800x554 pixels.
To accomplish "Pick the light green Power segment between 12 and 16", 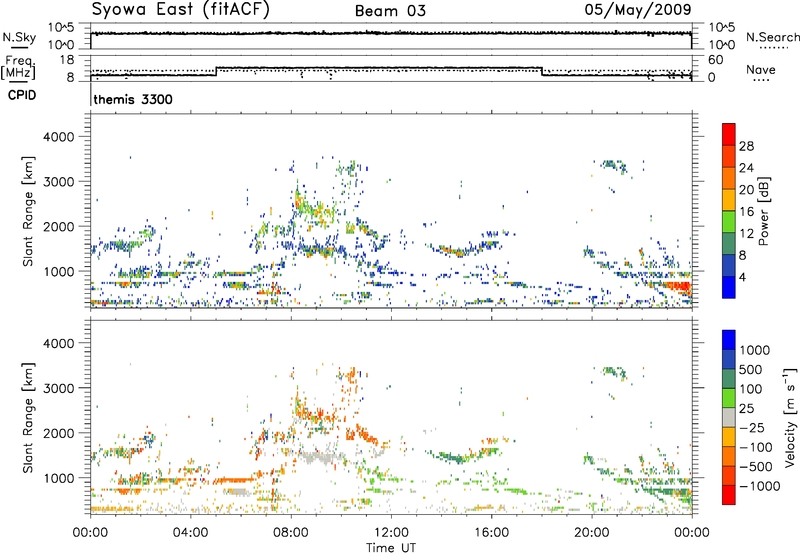I will click(729, 222).
